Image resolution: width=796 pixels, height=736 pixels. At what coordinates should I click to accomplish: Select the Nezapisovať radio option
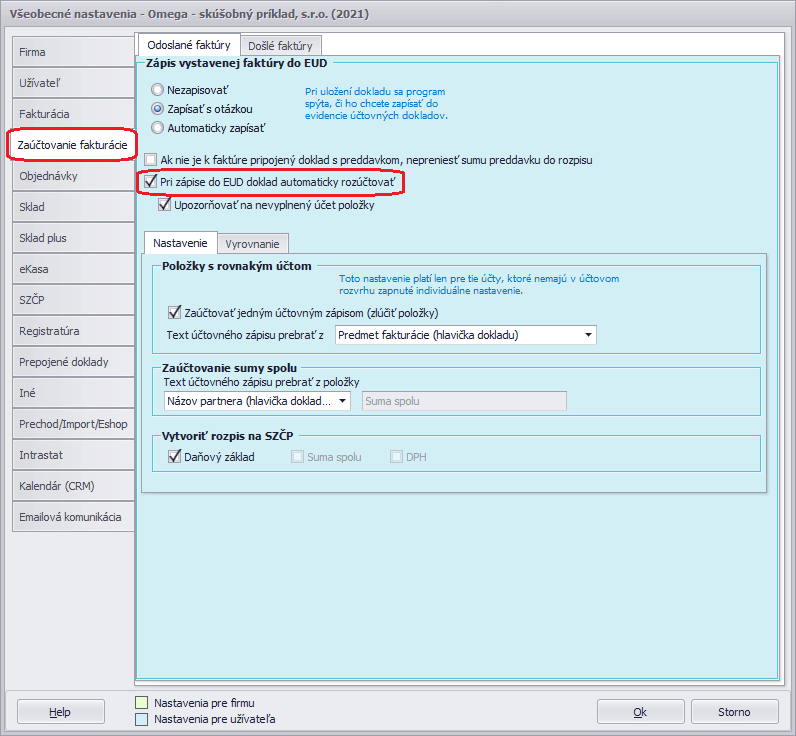[157, 90]
